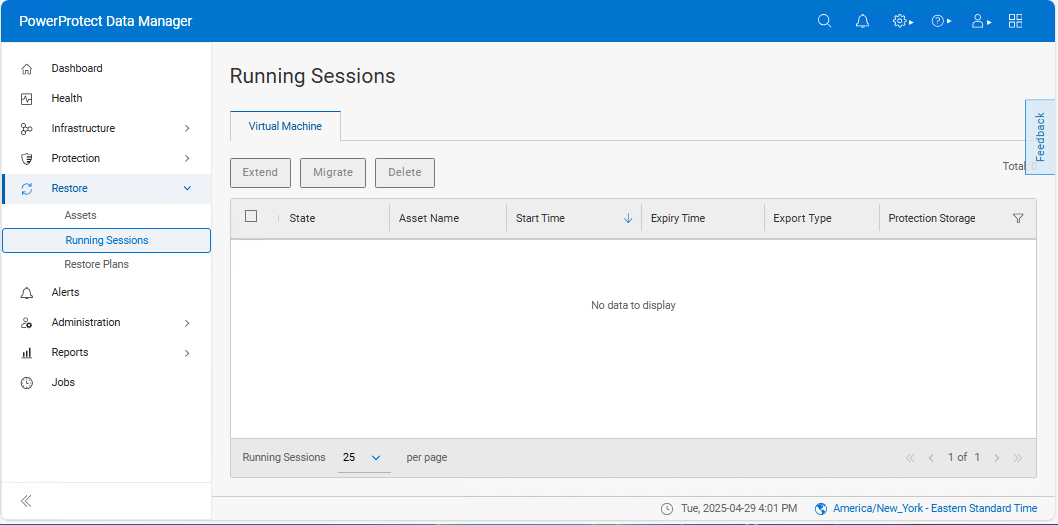Click the Alerts bell icon in sidebar

point(26,293)
